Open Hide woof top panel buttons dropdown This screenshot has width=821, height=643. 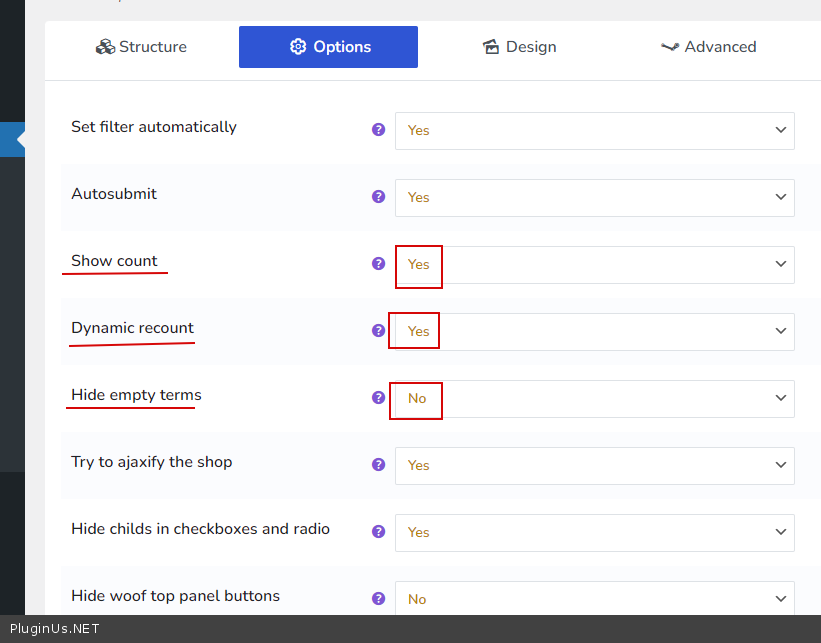coord(594,599)
